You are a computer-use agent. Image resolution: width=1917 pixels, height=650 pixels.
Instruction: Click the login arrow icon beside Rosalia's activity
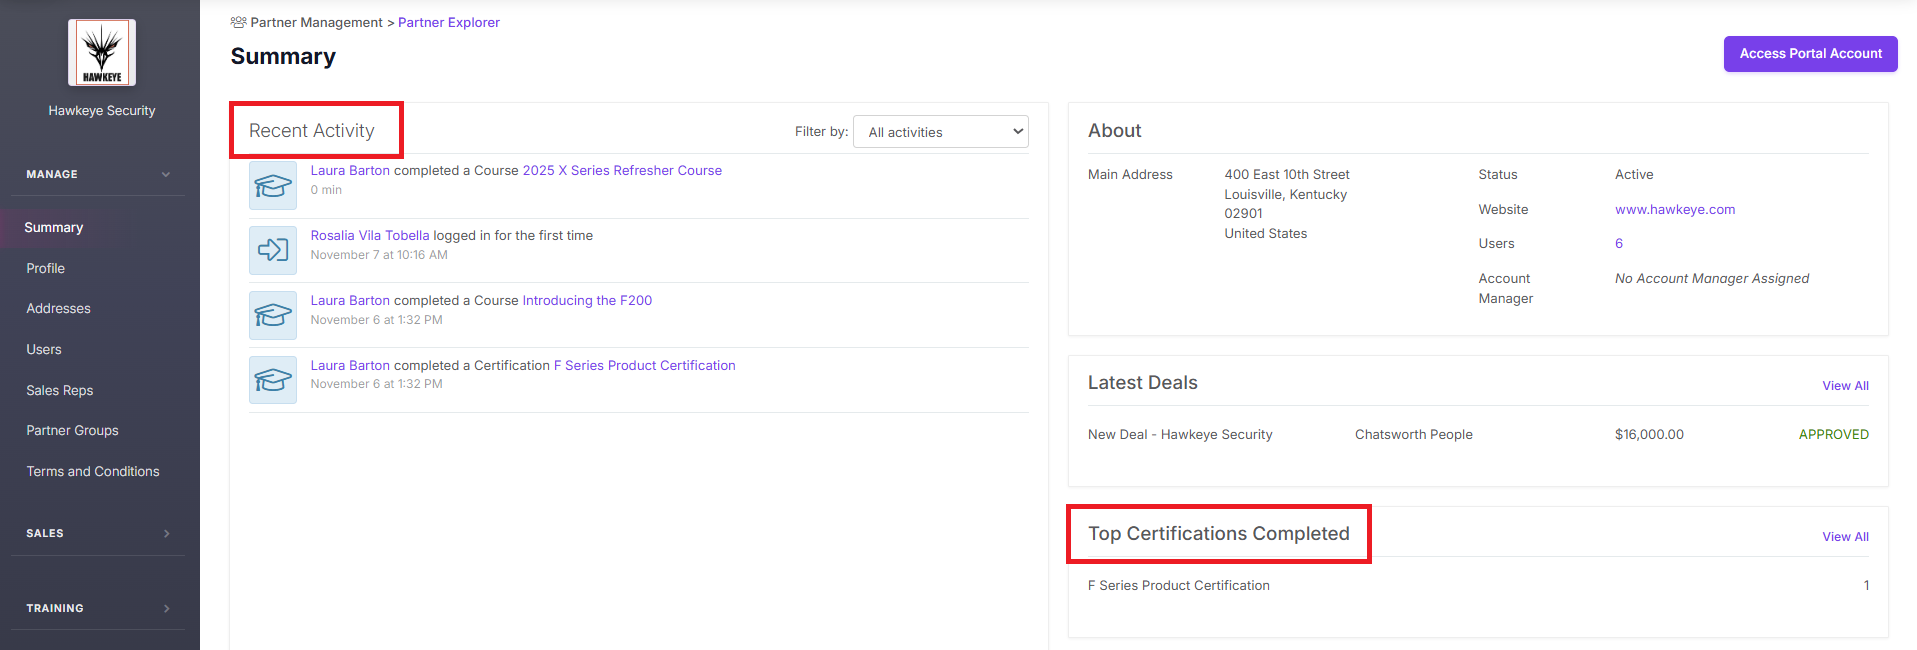point(273,250)
